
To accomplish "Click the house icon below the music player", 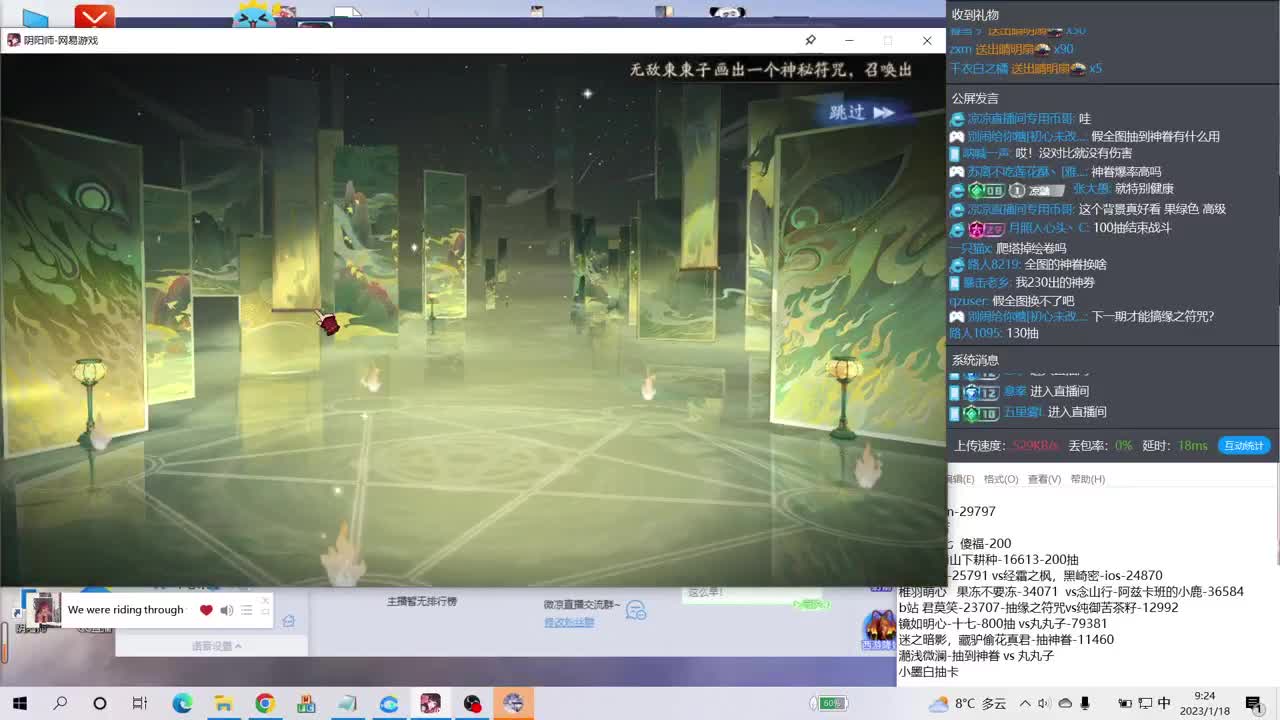I will point(288,621).
